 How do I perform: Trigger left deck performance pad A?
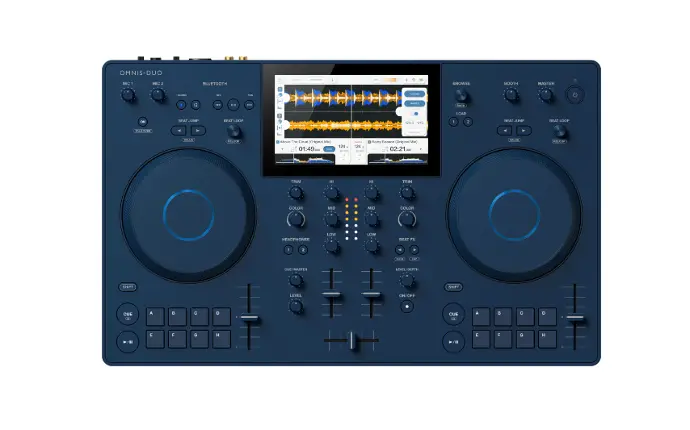[x=155, y=316]
